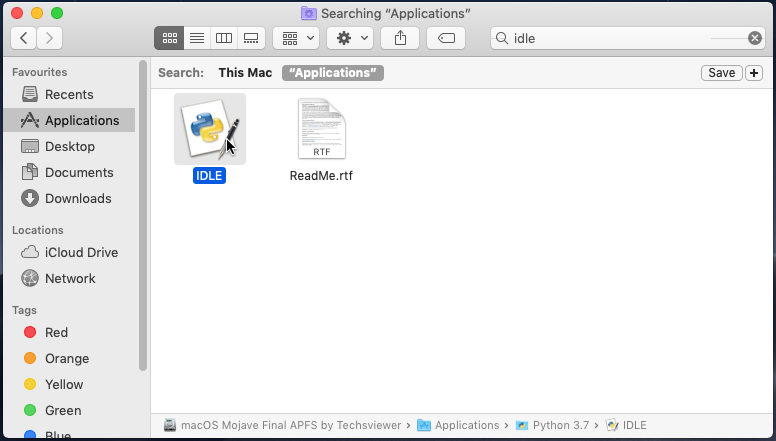
Task: Add a search criterion with plus button
Action: coord(754,73)
